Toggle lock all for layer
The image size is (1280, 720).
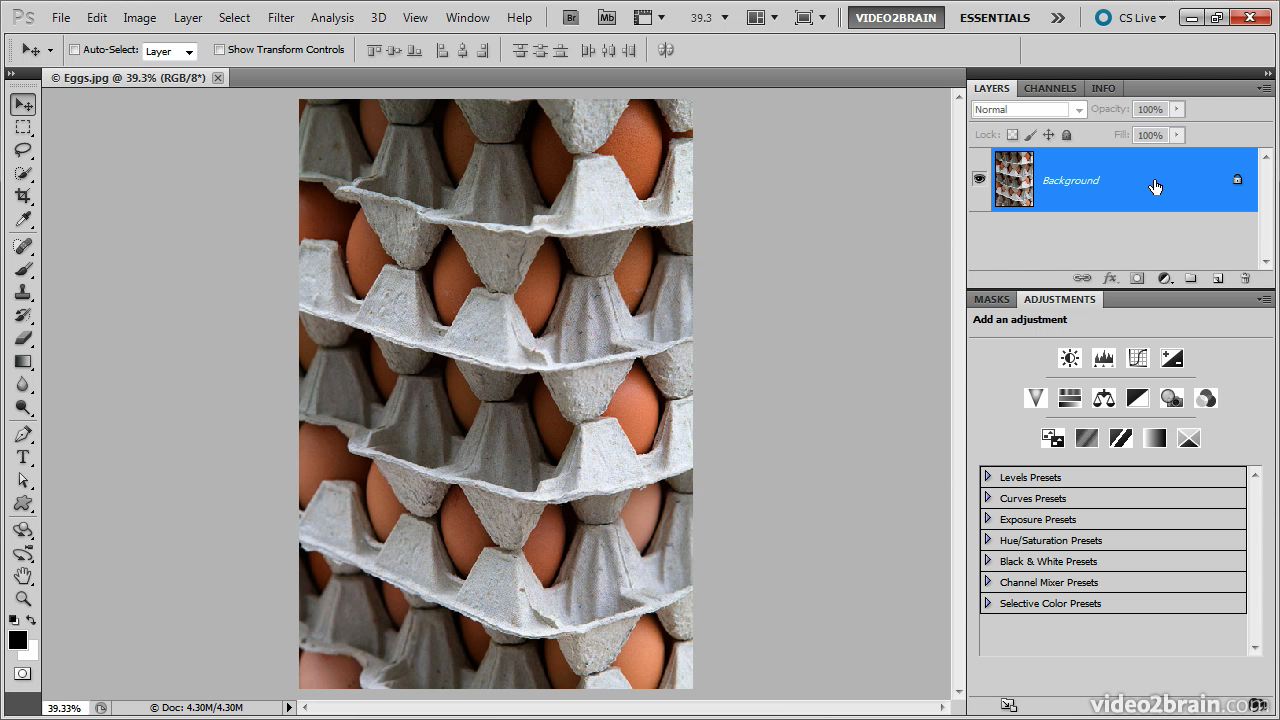(1067, 135)
